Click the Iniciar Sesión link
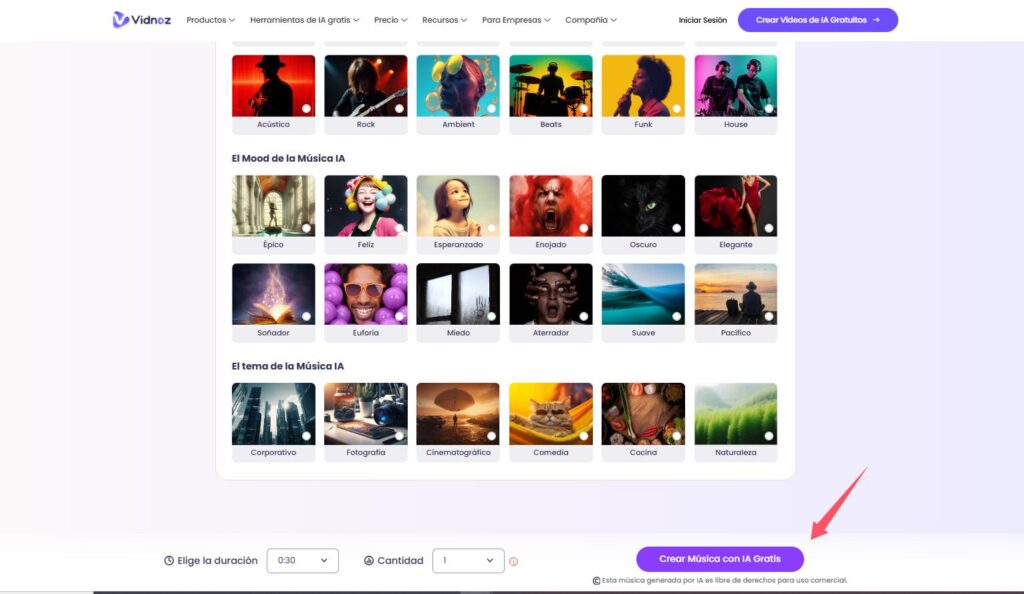Image resolution: width=1024 pixels, height=594 pixels. [x=702, y=20]
